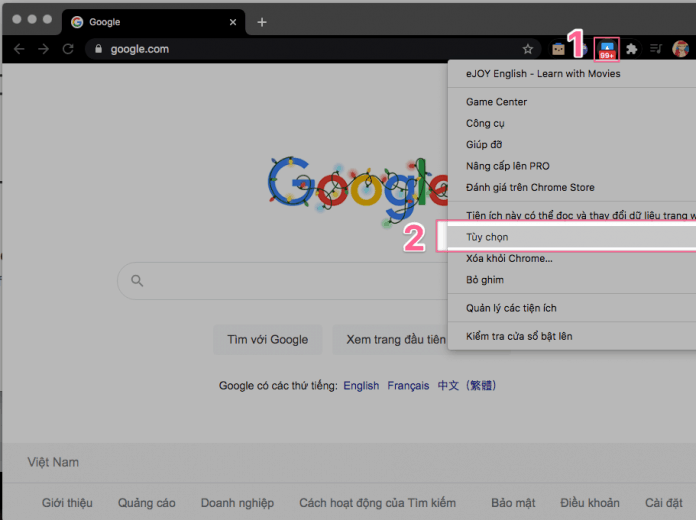Screen dimensions: 696x520
Task: Switch Google language to 中文 (繁體)
Action: click(x=467, y=385)
